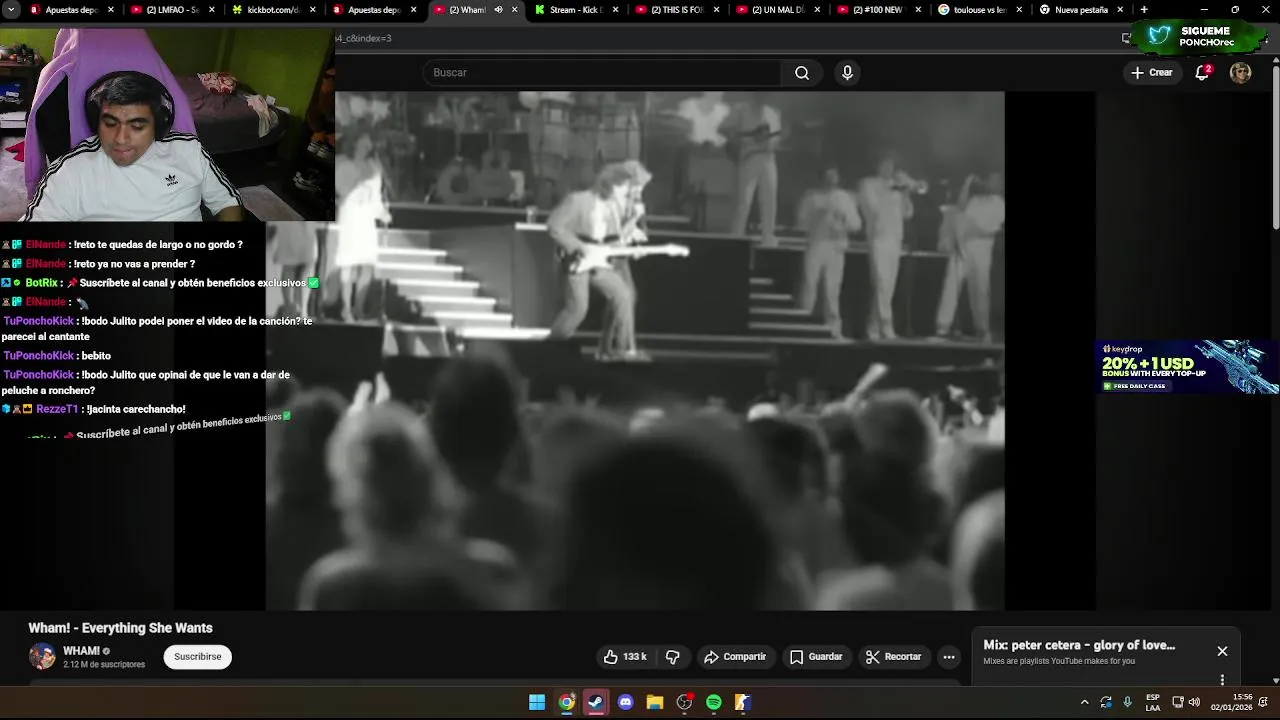1280x720 pixels.
Task: Open the Mix playlist panel options (vertical dots)
Action: coord(1222,680)
